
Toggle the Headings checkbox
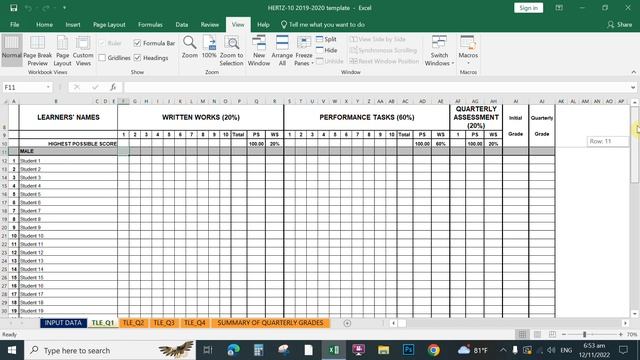coord(137,58)
